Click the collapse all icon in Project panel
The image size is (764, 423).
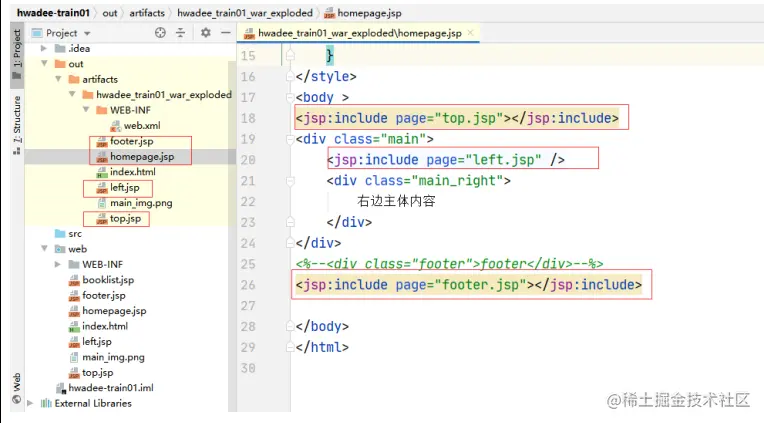[x=180, y=33]
